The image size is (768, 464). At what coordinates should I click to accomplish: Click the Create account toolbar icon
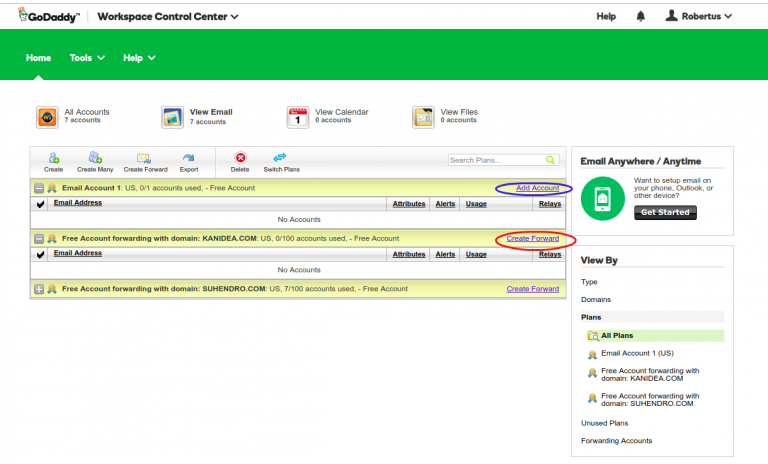coord(53,158)
